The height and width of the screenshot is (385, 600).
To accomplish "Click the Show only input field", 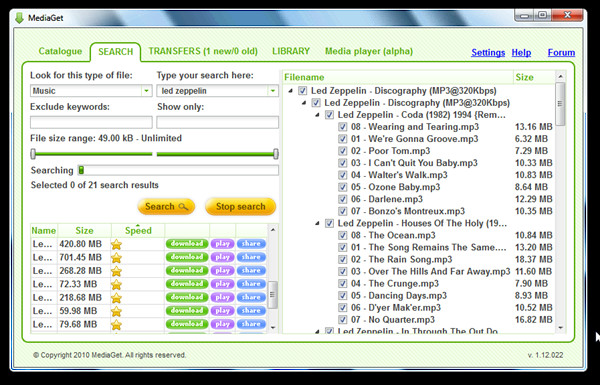I will tap(217, 122).
